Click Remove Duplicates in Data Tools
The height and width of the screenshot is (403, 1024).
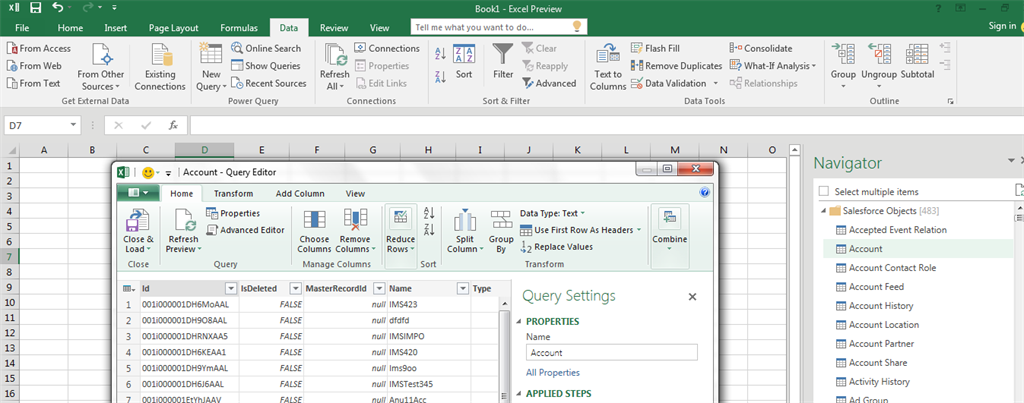pyautogui.click(x=676, y=66)
